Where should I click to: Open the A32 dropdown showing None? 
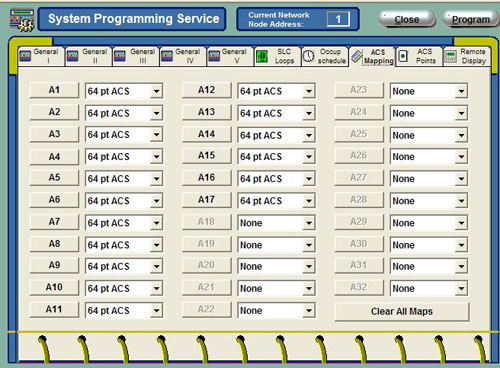461,288
